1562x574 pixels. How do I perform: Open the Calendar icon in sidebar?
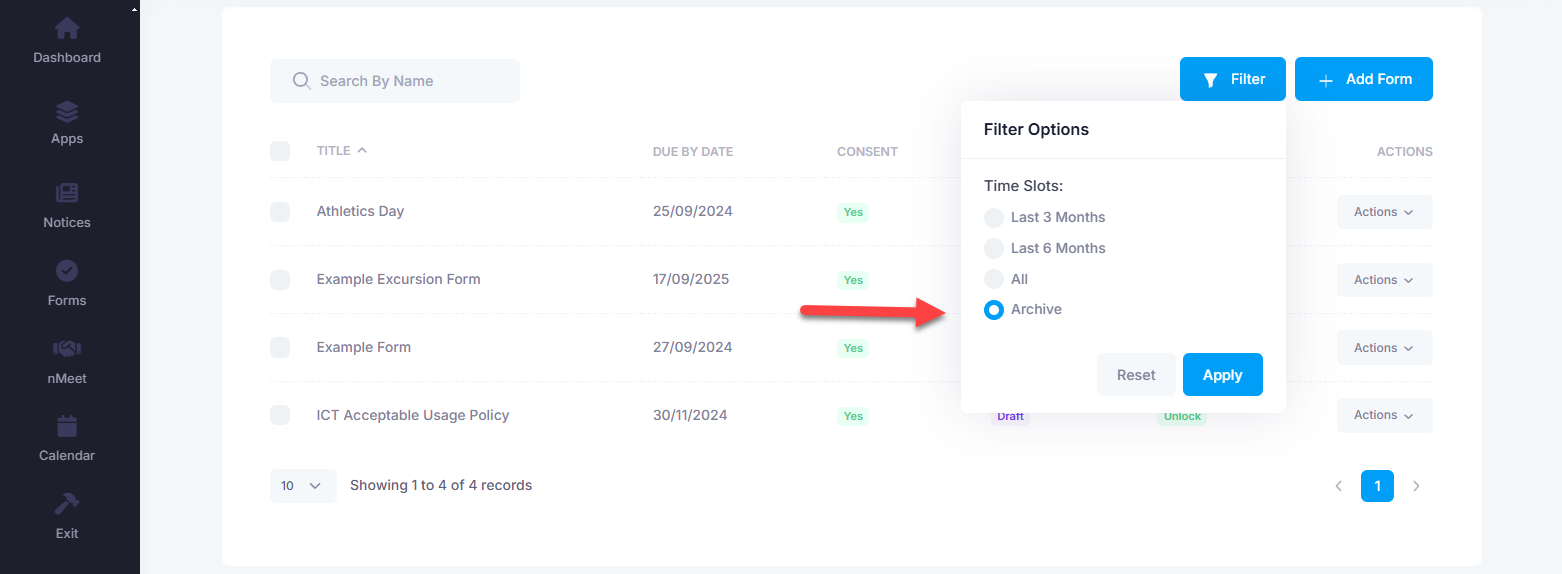(x=67, y=427)
